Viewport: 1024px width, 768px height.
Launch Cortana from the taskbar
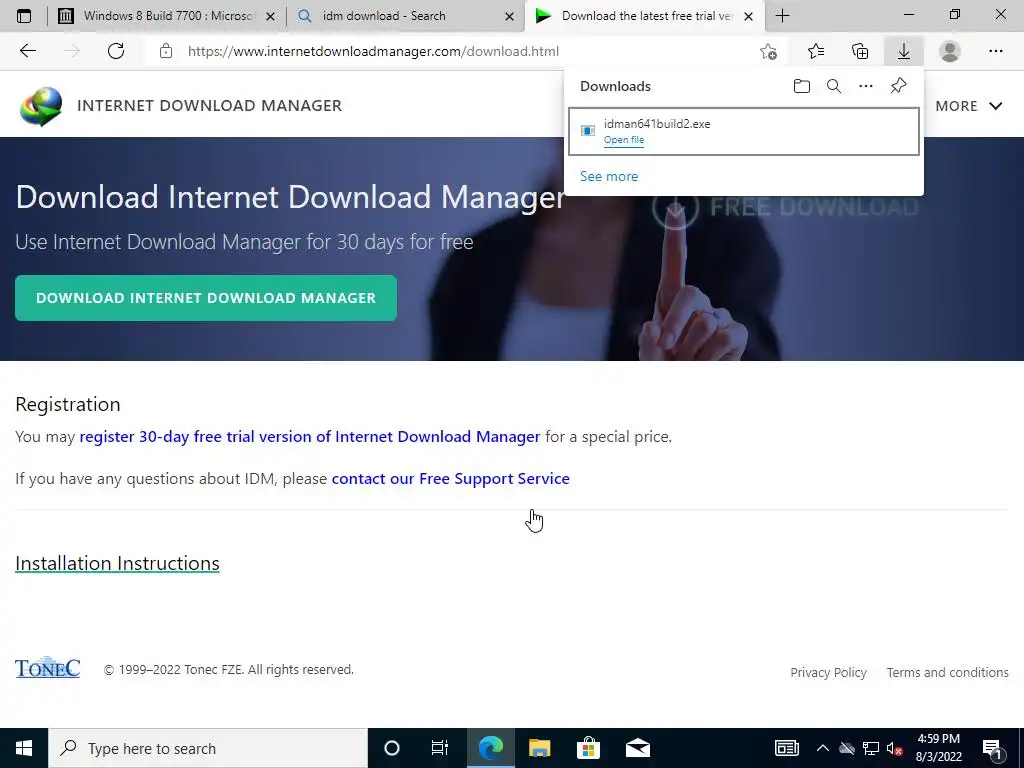pos(392,748)
